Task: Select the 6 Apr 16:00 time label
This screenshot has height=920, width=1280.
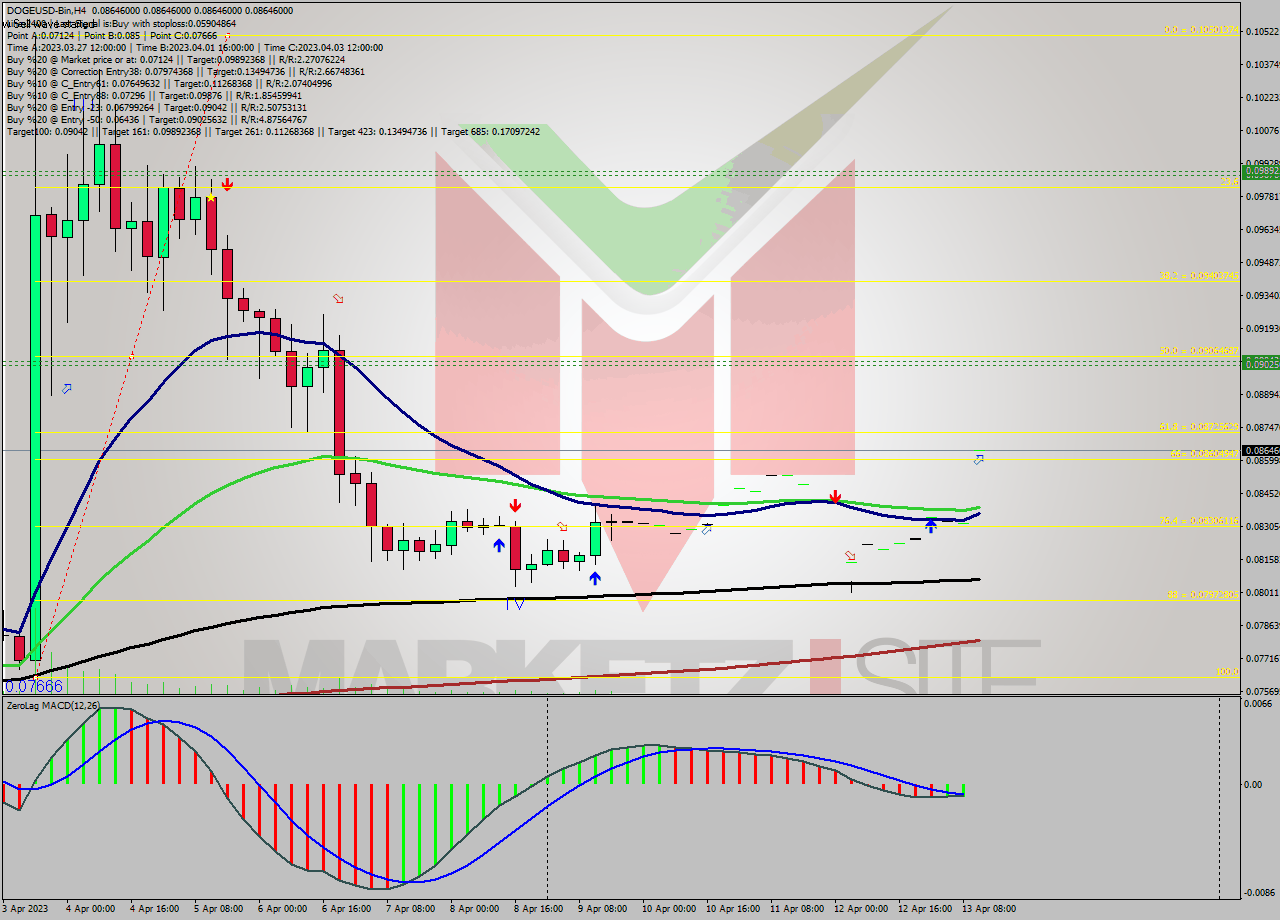Action: 347,909
